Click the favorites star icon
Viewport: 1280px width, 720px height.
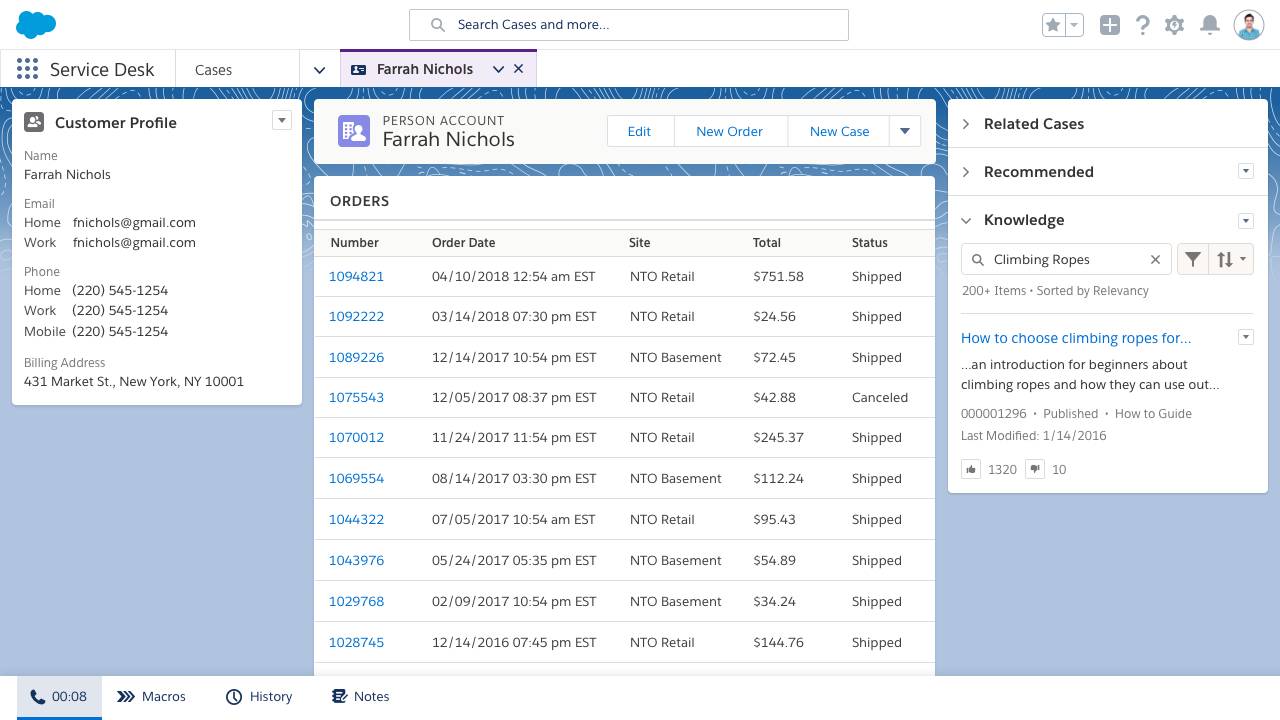point(1052,25)
